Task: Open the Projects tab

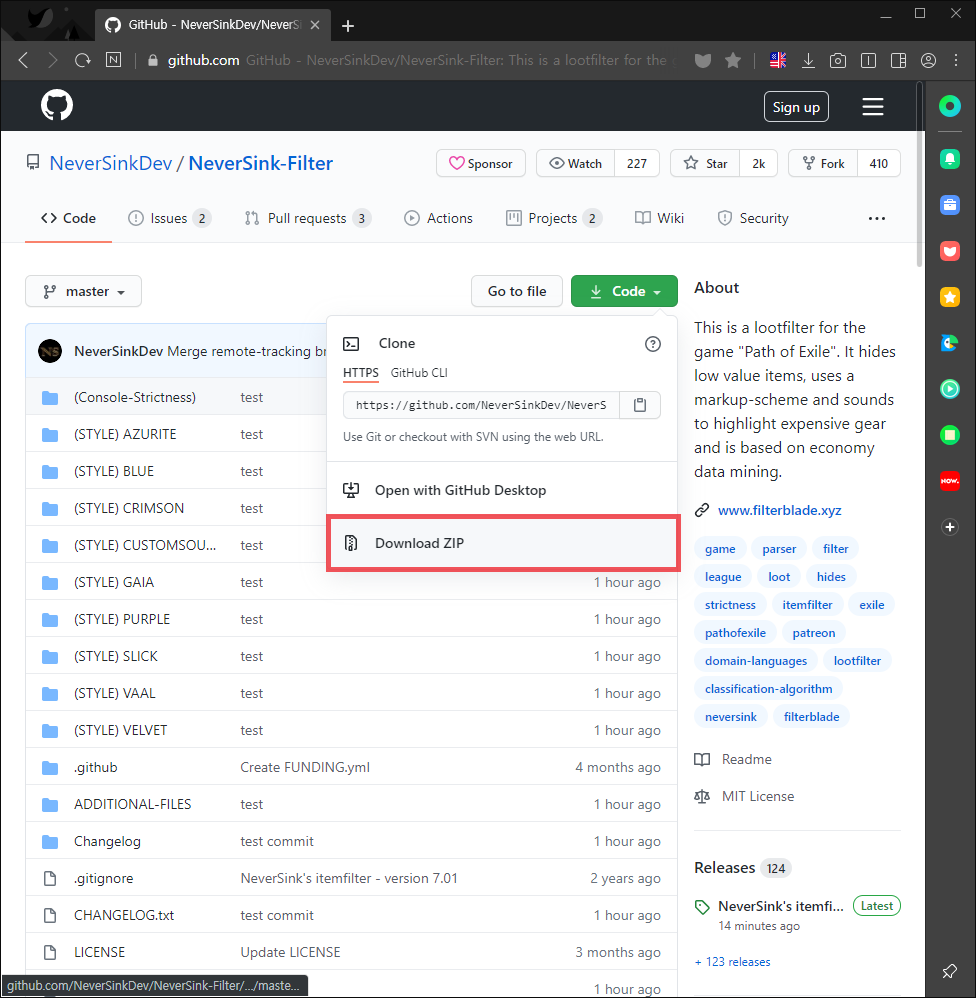Action: pyautogui.click(x=553, y=218)
